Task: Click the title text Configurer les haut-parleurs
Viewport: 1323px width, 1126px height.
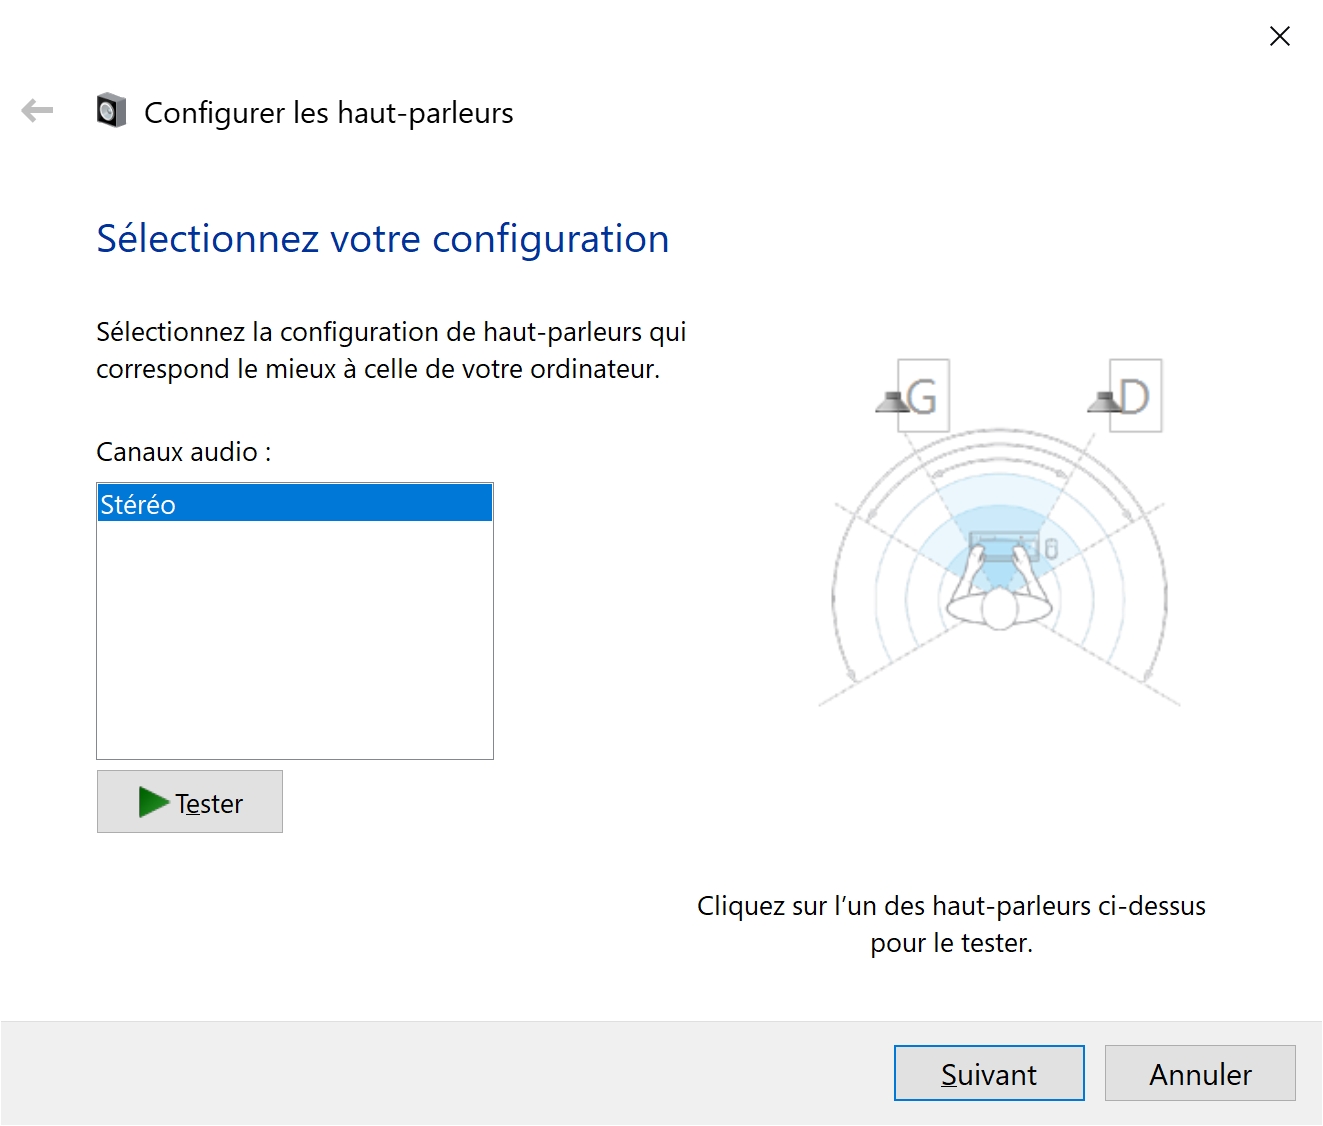Action: click(329, 112)
